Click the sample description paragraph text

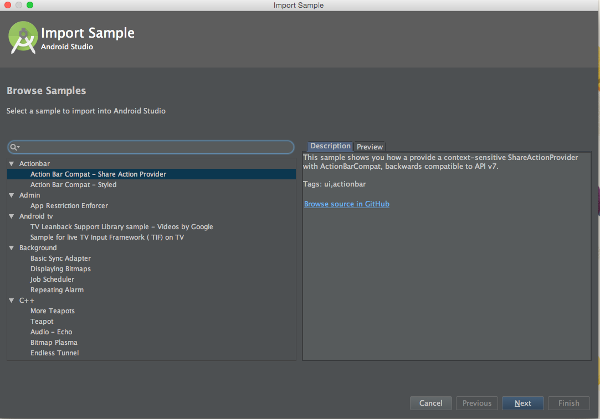tap(440, 162)
